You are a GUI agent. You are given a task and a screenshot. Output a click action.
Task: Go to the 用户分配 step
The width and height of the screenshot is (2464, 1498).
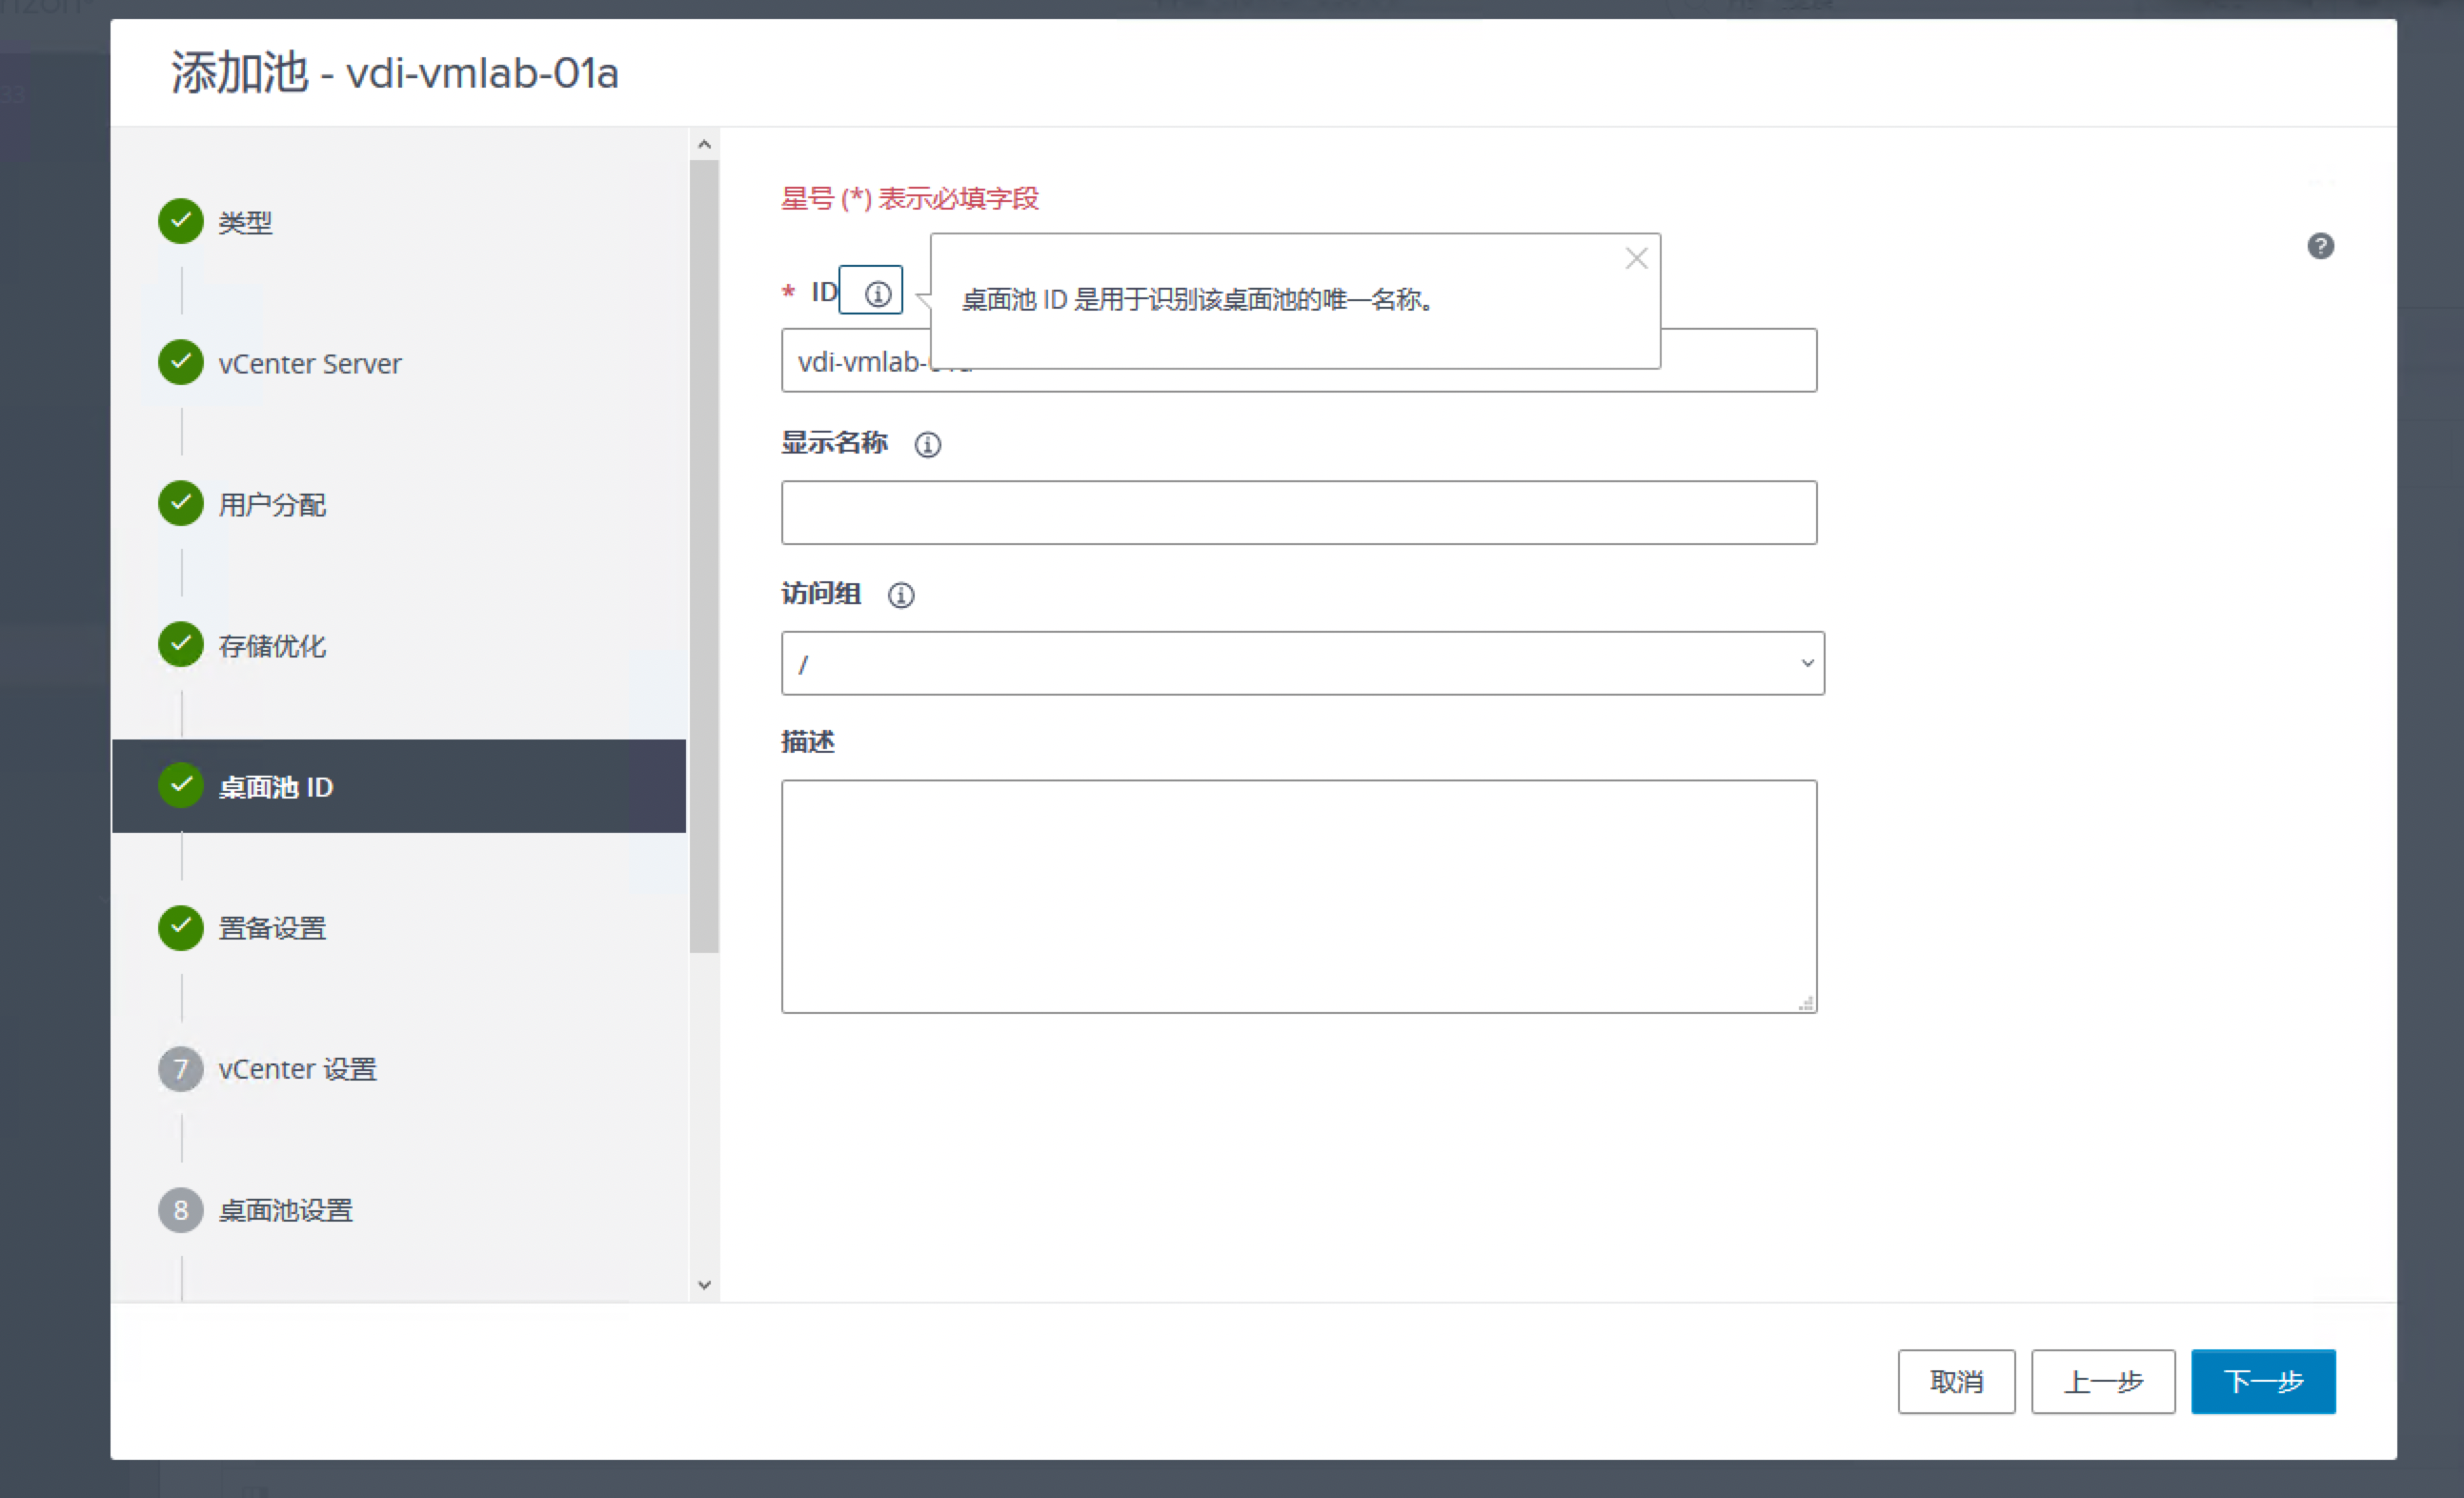[272, 505]
